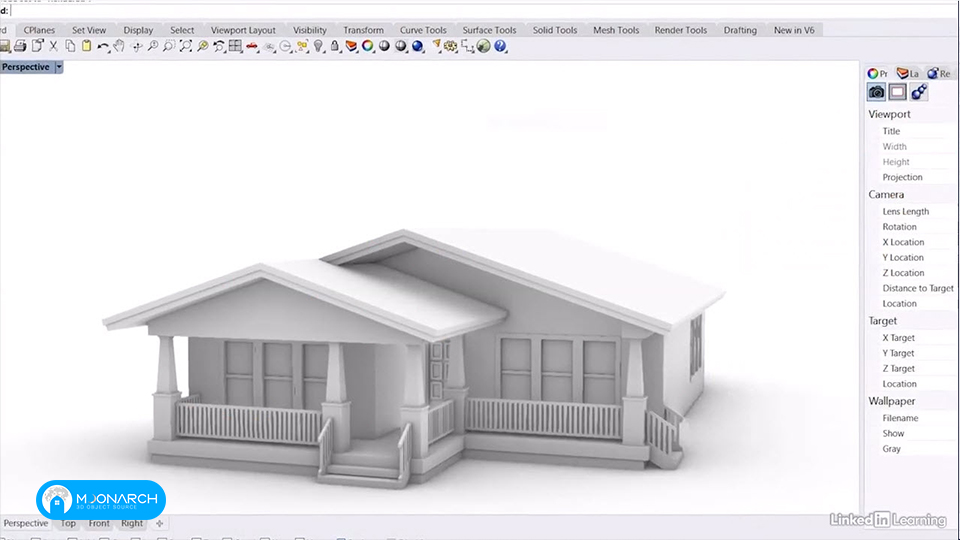Select the X Target property row
This screenshot has height=540, width=960.
pyautogui.click(x=911, y=337)
